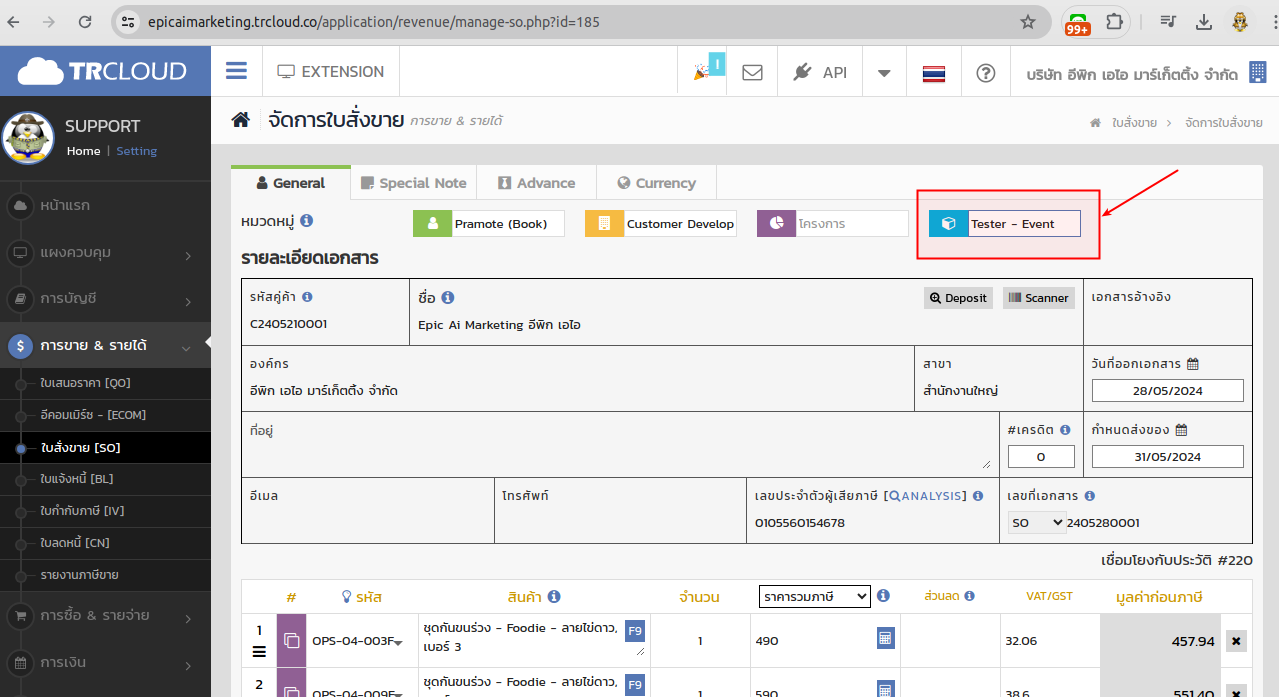Click the lightbulb icon beside รหัส
The height and width of the screenshot is (697, 1279).
[x=347, y=597]
